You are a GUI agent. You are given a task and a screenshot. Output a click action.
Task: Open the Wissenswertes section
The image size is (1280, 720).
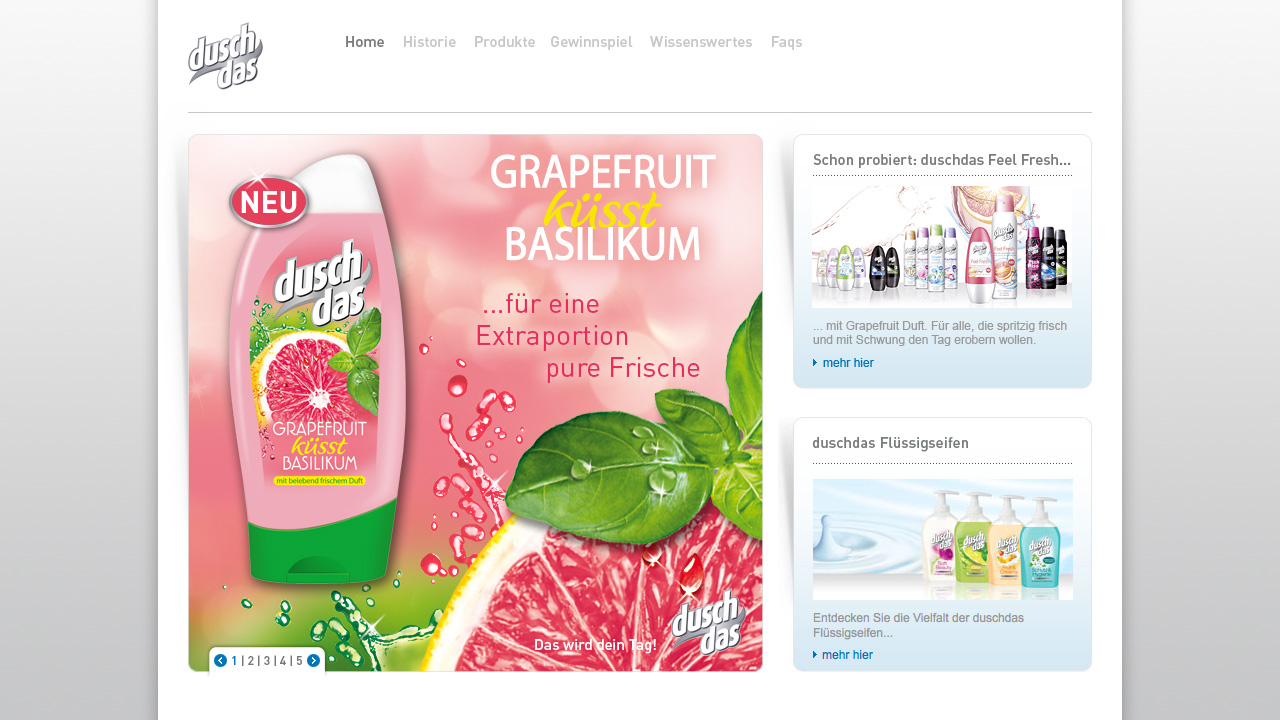click(701, 42)
